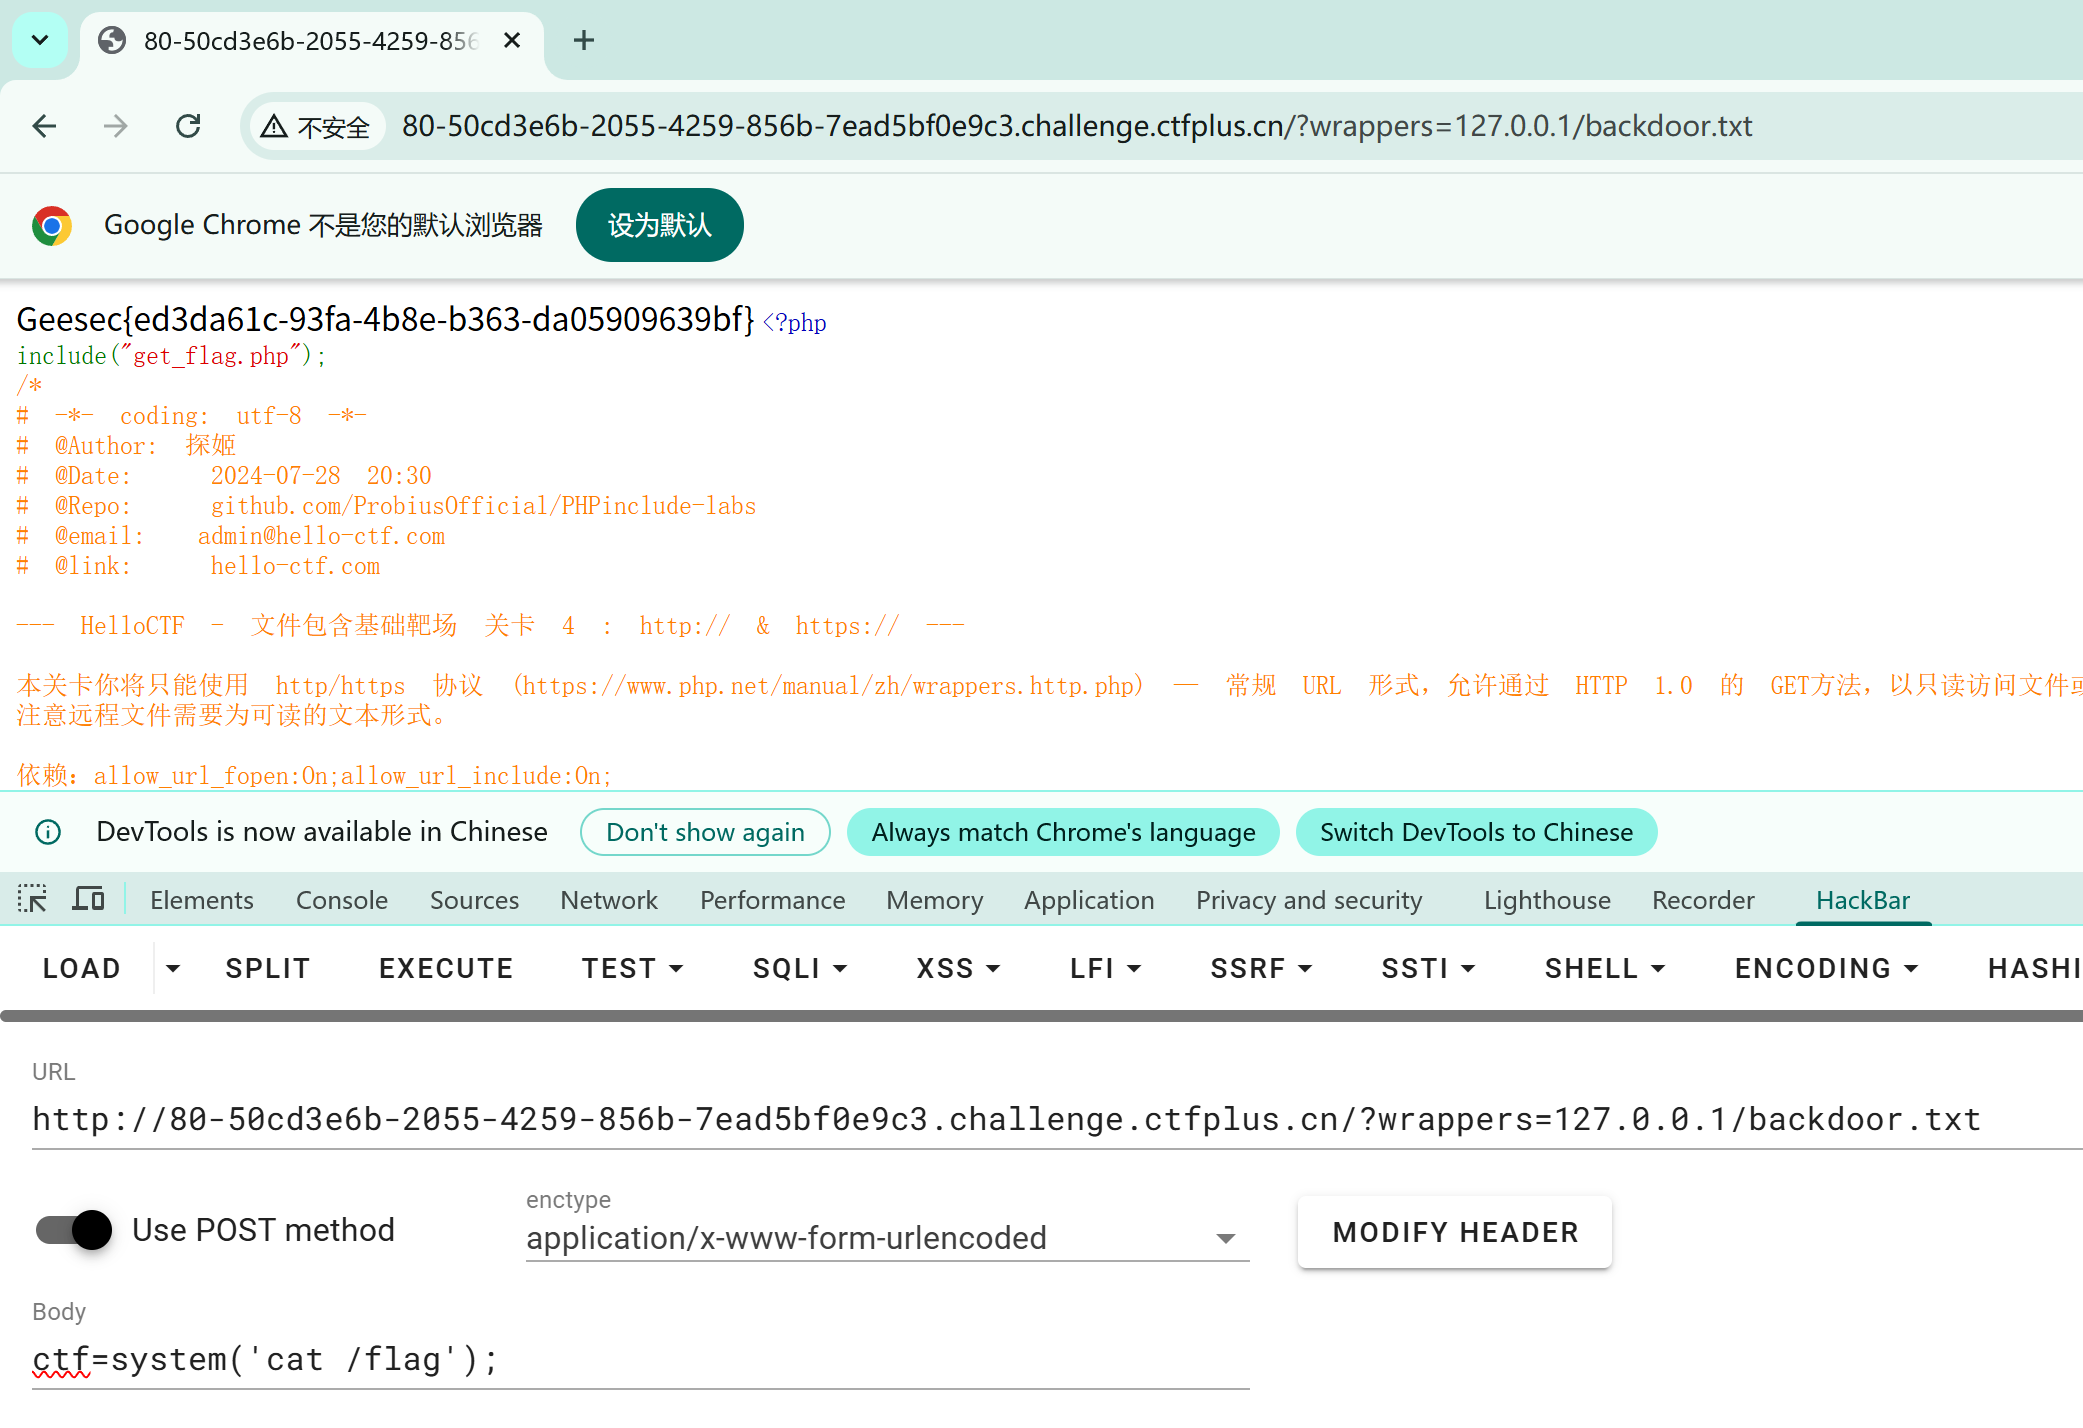Image resolution: width=2083 pixels, height=1428 pixels.
Task: Expand the LOAD dropdown arrow
Action: 173,968
